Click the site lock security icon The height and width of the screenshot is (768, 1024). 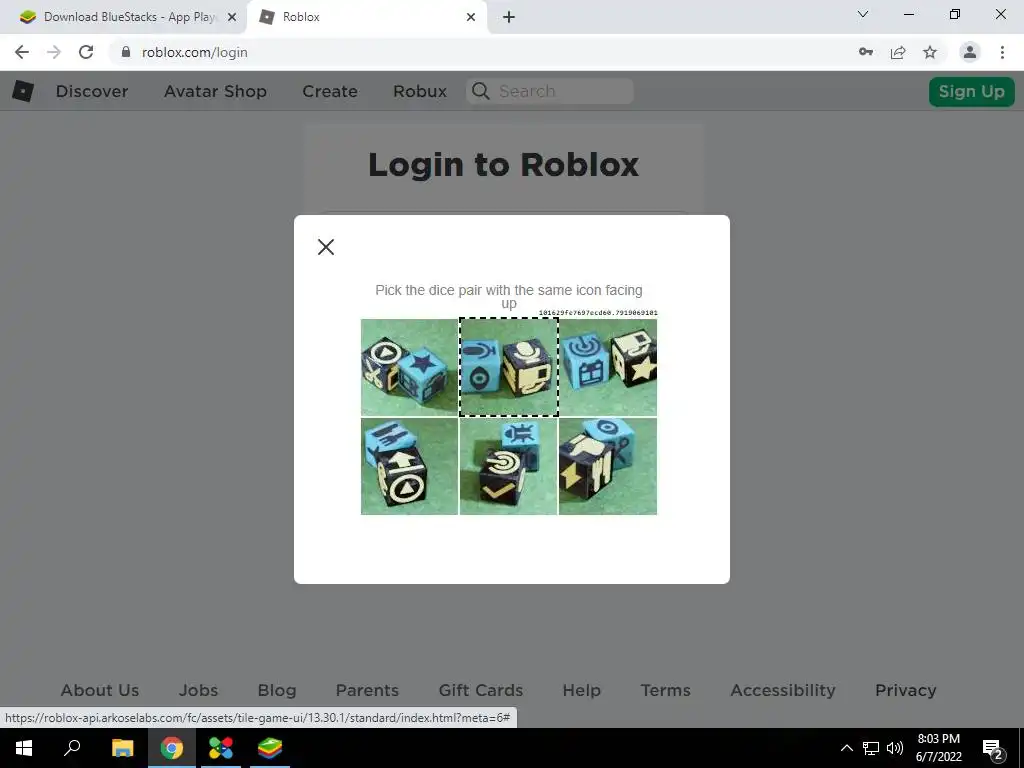(126, 52)
